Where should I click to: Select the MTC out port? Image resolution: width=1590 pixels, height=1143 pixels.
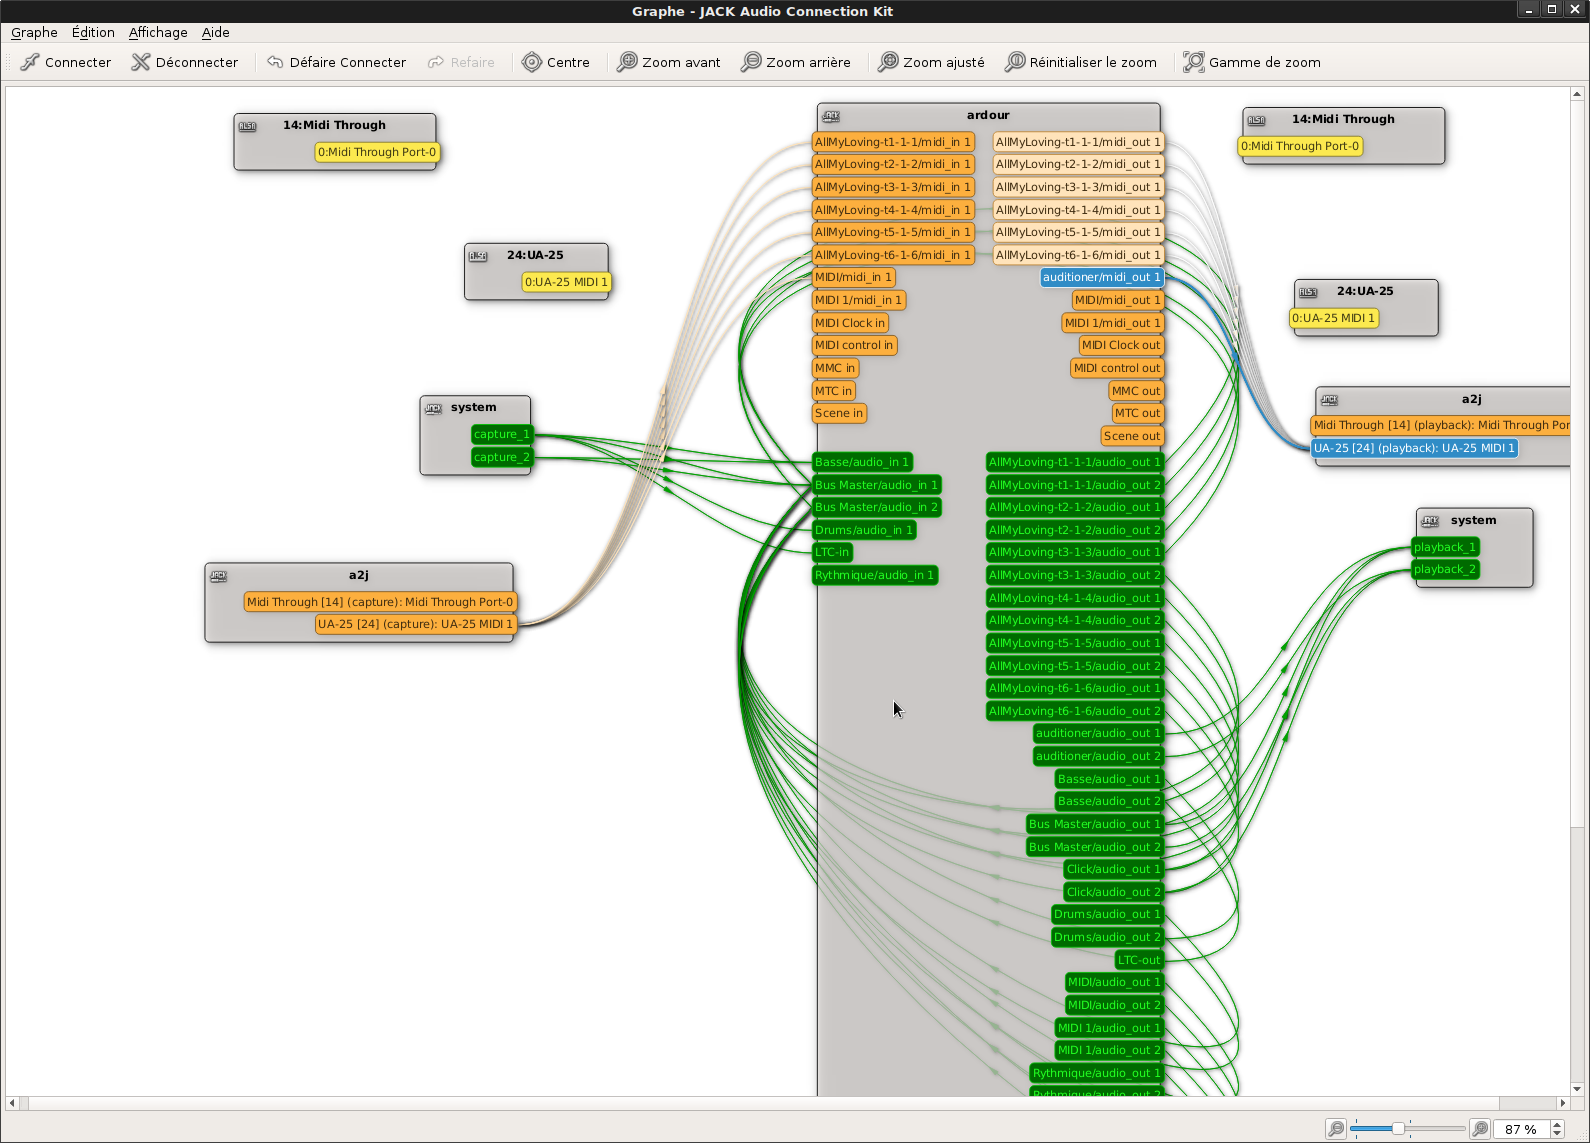[1138, 413]
